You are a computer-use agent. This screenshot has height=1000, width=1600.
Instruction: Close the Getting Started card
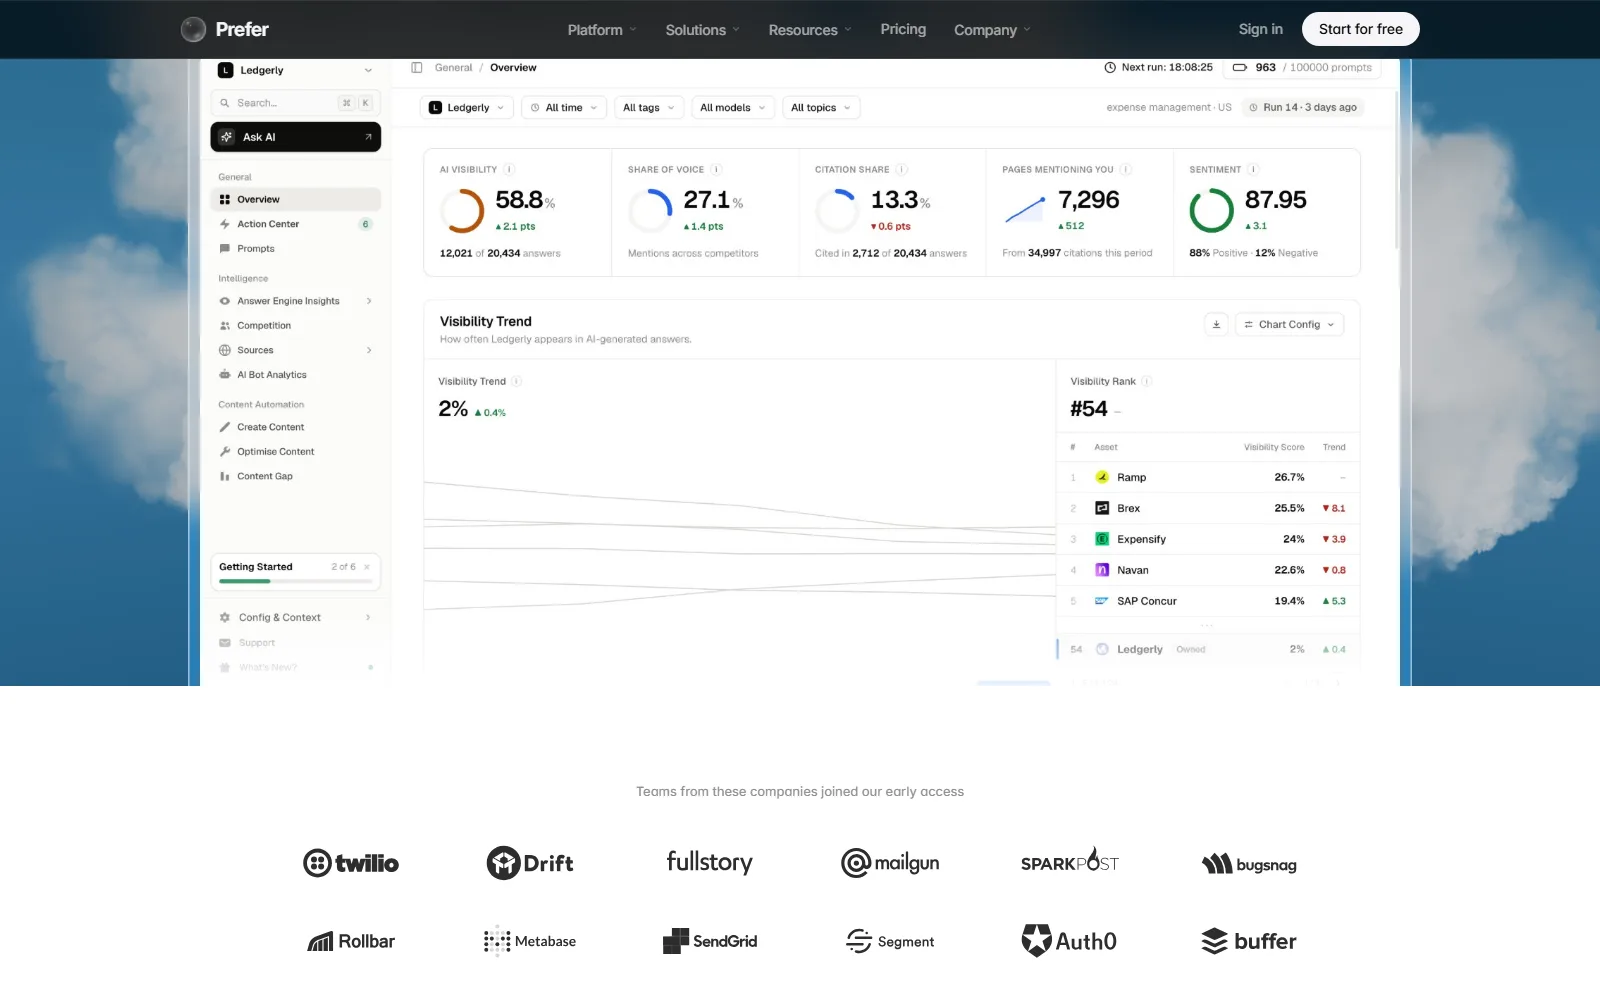[x=367, y=567]
